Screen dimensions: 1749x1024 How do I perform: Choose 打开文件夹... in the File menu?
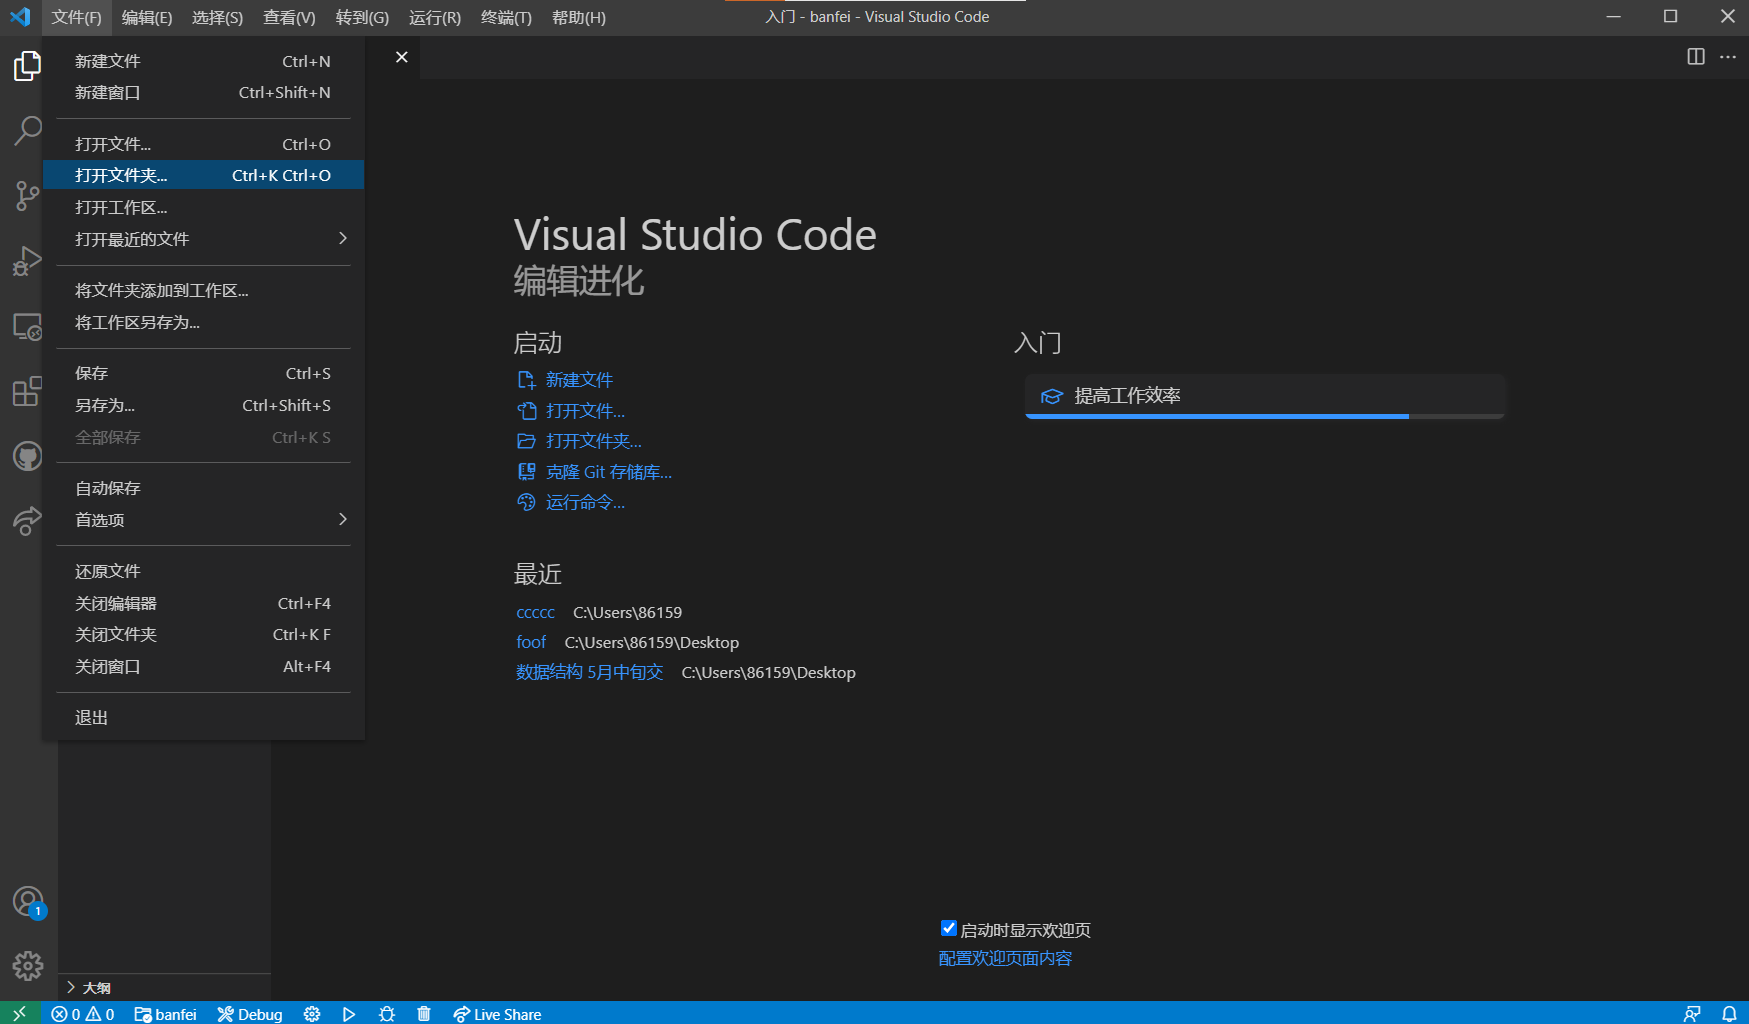203,175
